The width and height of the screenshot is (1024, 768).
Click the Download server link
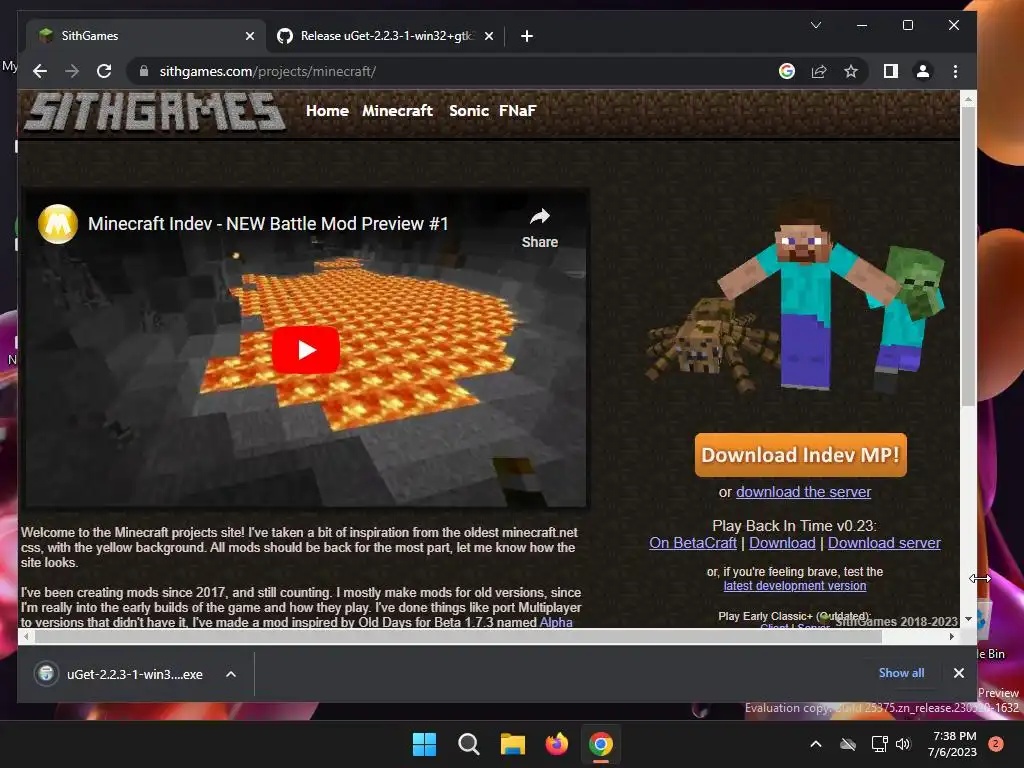(x=884, y=543)
